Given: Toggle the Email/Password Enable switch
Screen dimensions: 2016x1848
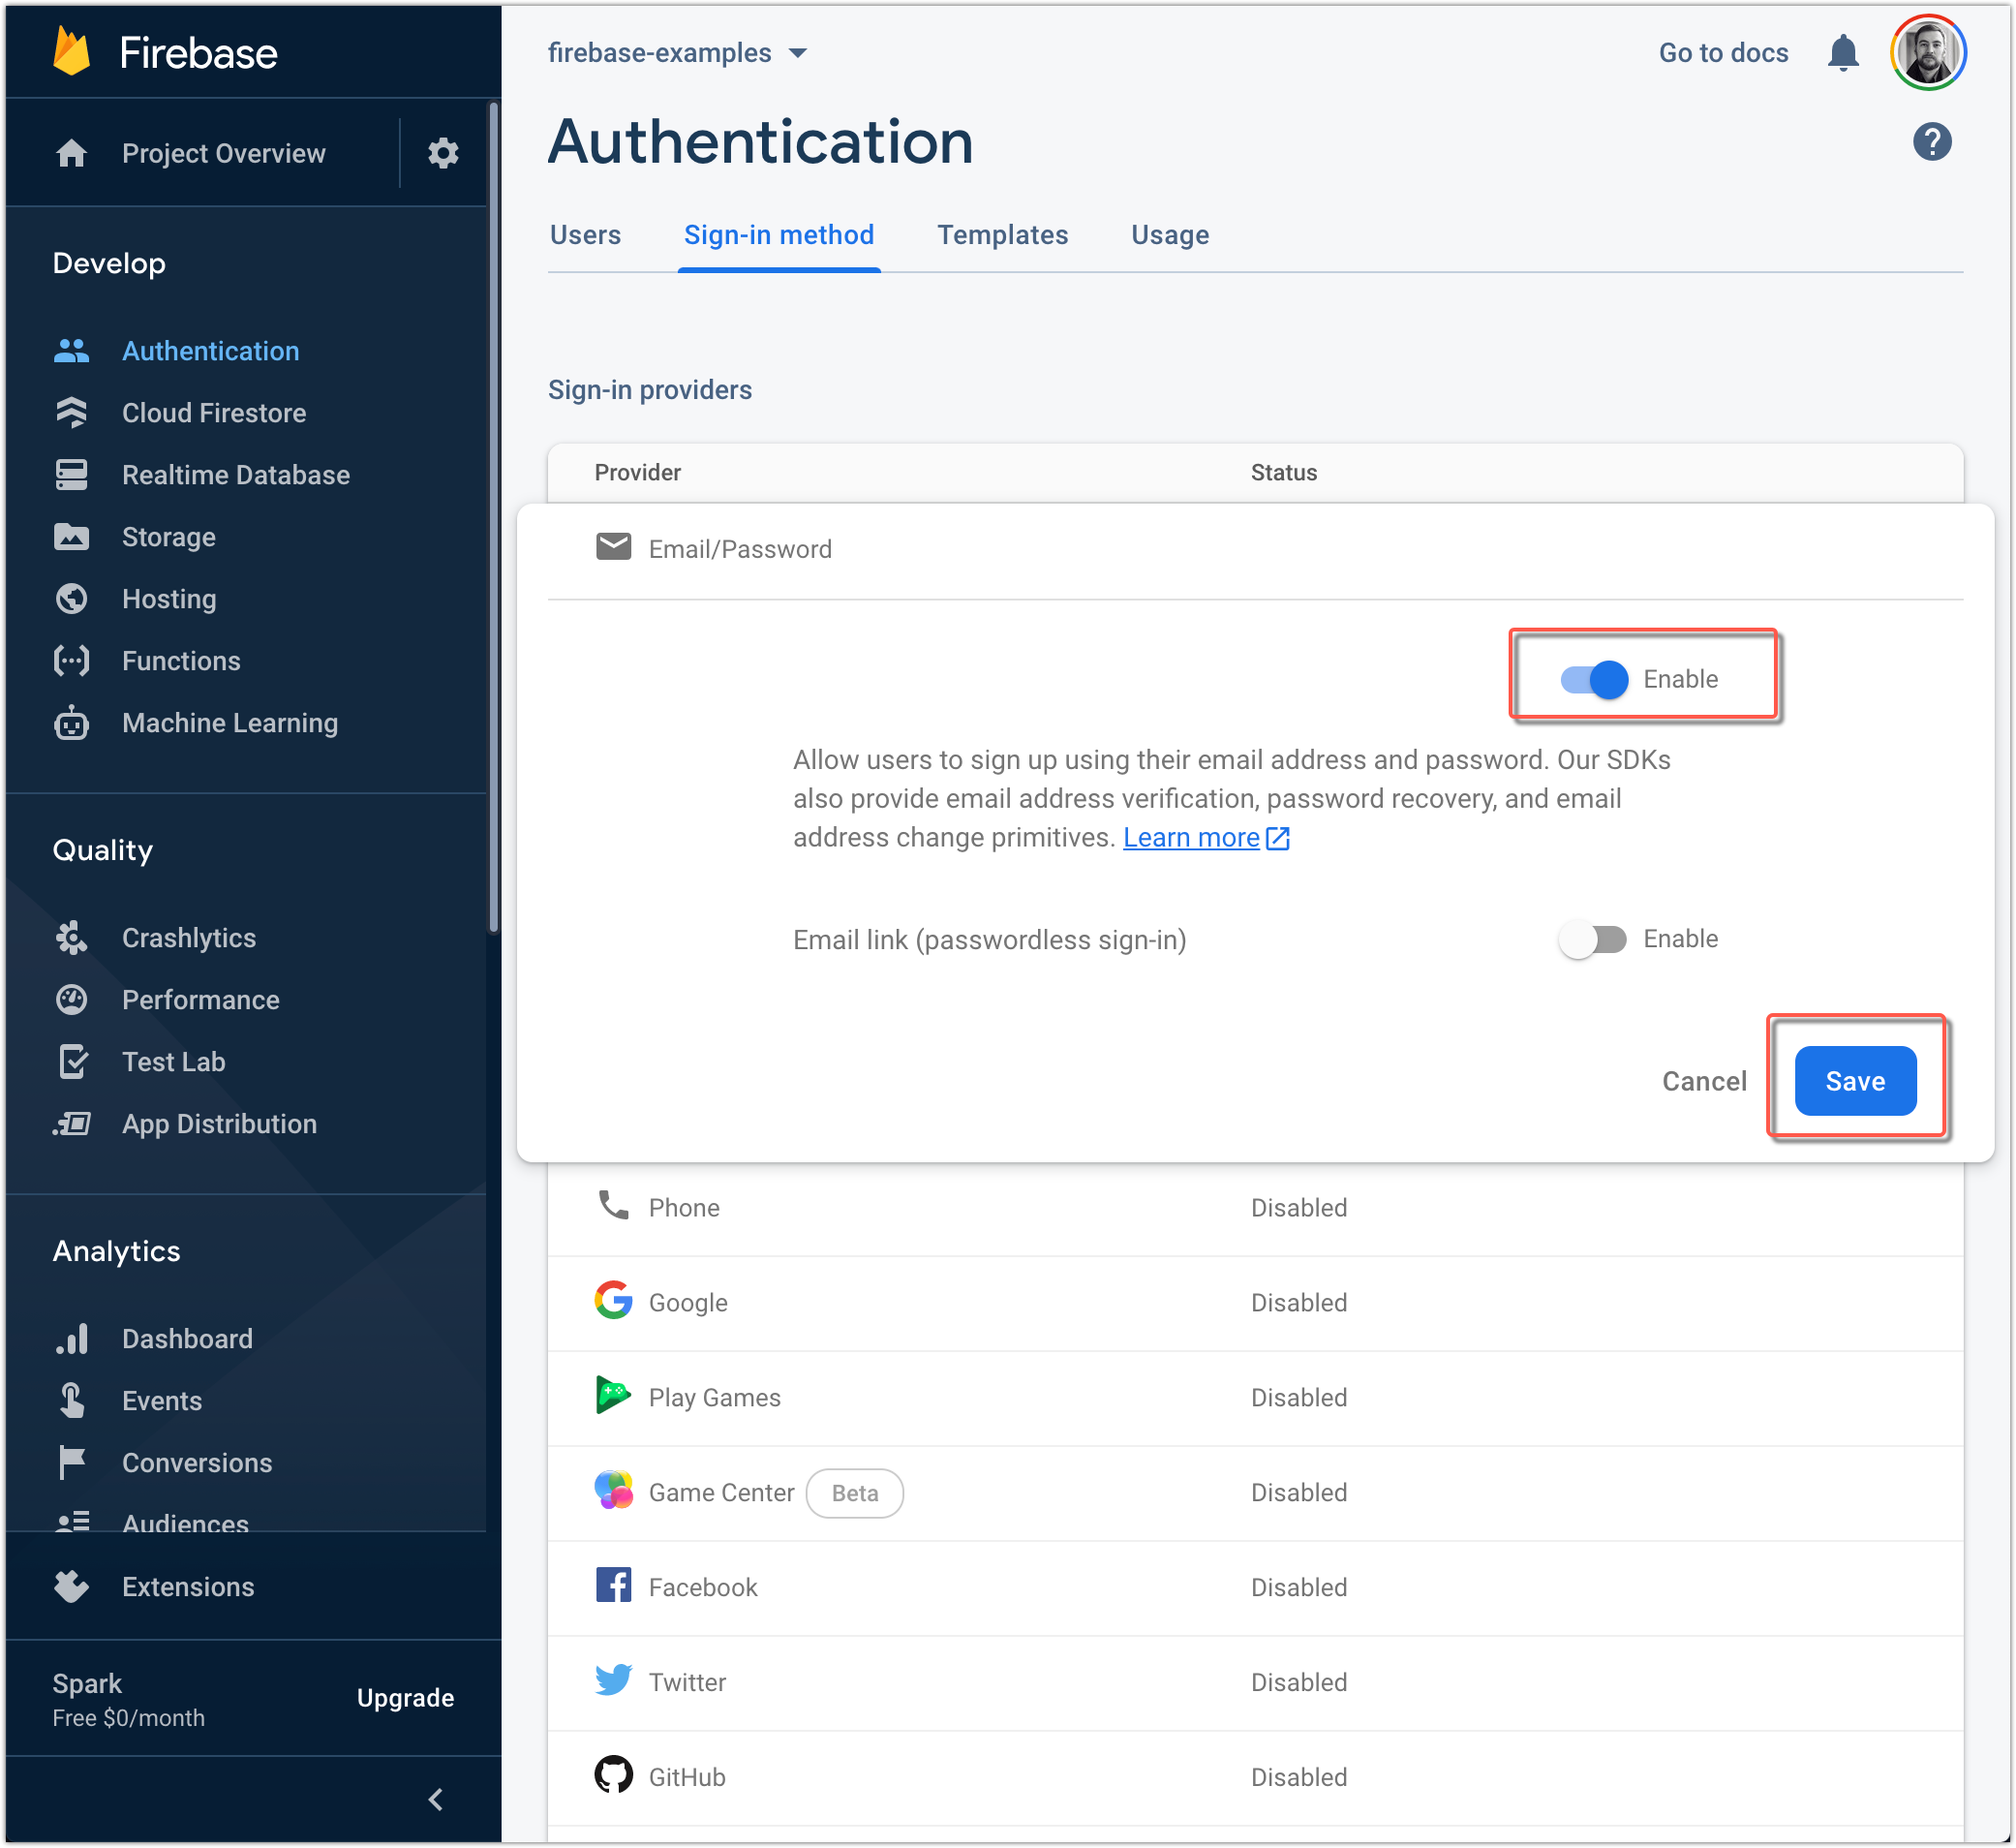Looking at the screenshot, I should click(x=1595, y=680).
